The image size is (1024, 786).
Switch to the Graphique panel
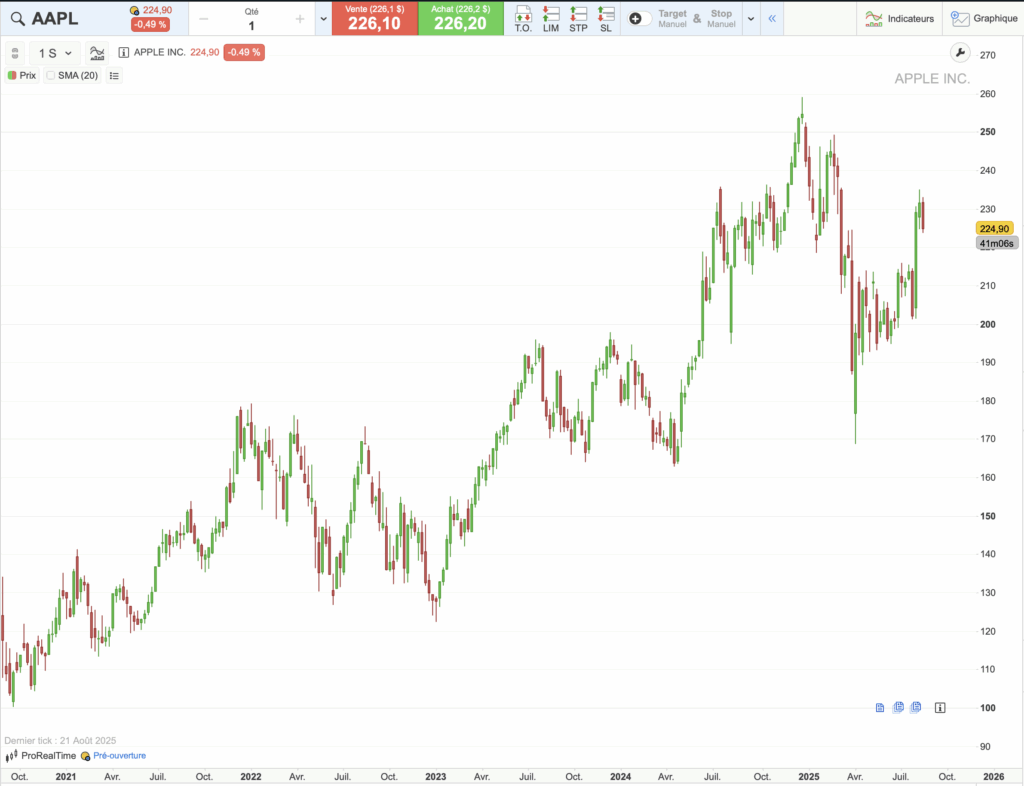(984, 18)
